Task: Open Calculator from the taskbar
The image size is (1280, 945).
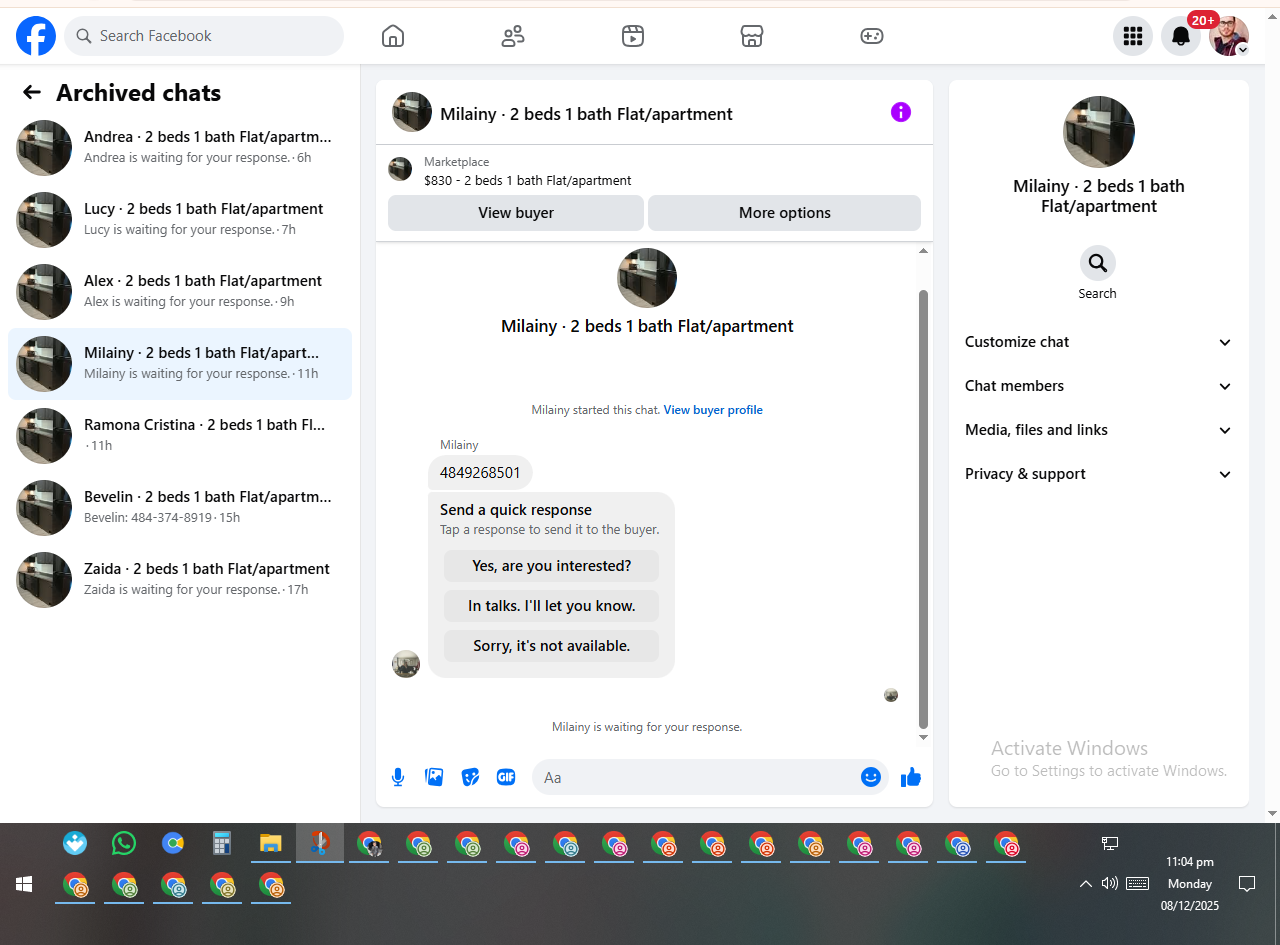Action: point(222,843)
